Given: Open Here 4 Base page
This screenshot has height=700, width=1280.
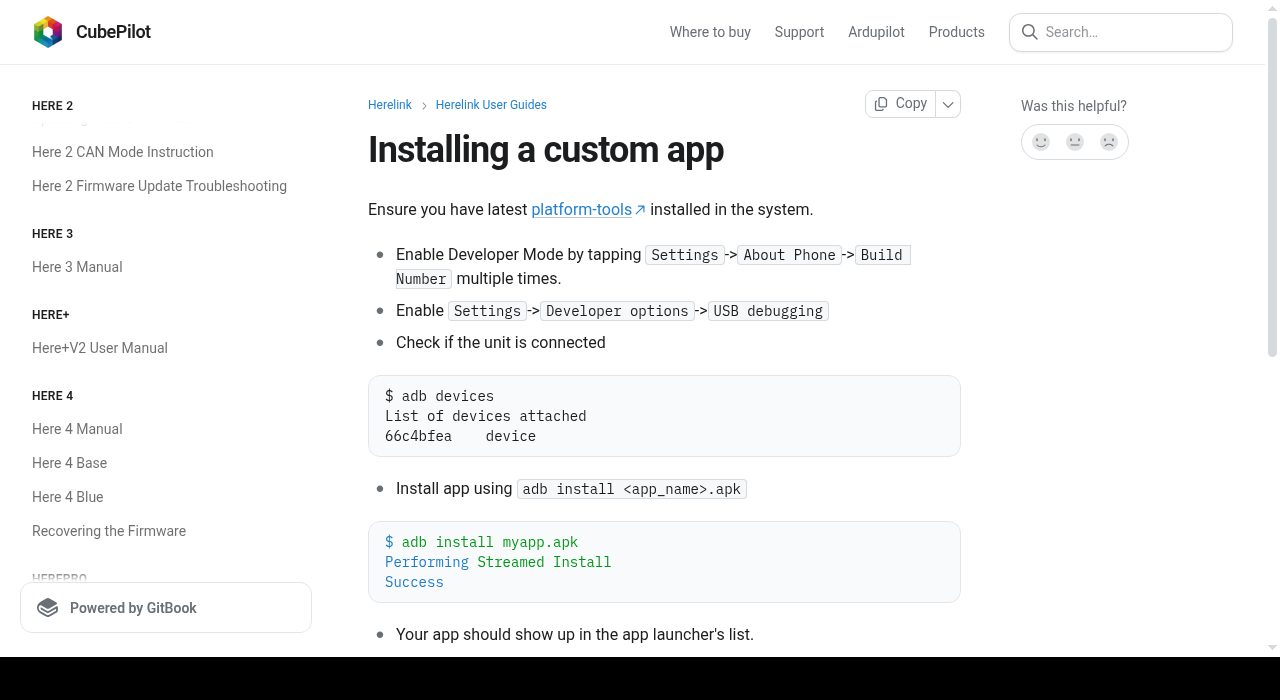Looking at the screenshot, I should click(69, 463).
